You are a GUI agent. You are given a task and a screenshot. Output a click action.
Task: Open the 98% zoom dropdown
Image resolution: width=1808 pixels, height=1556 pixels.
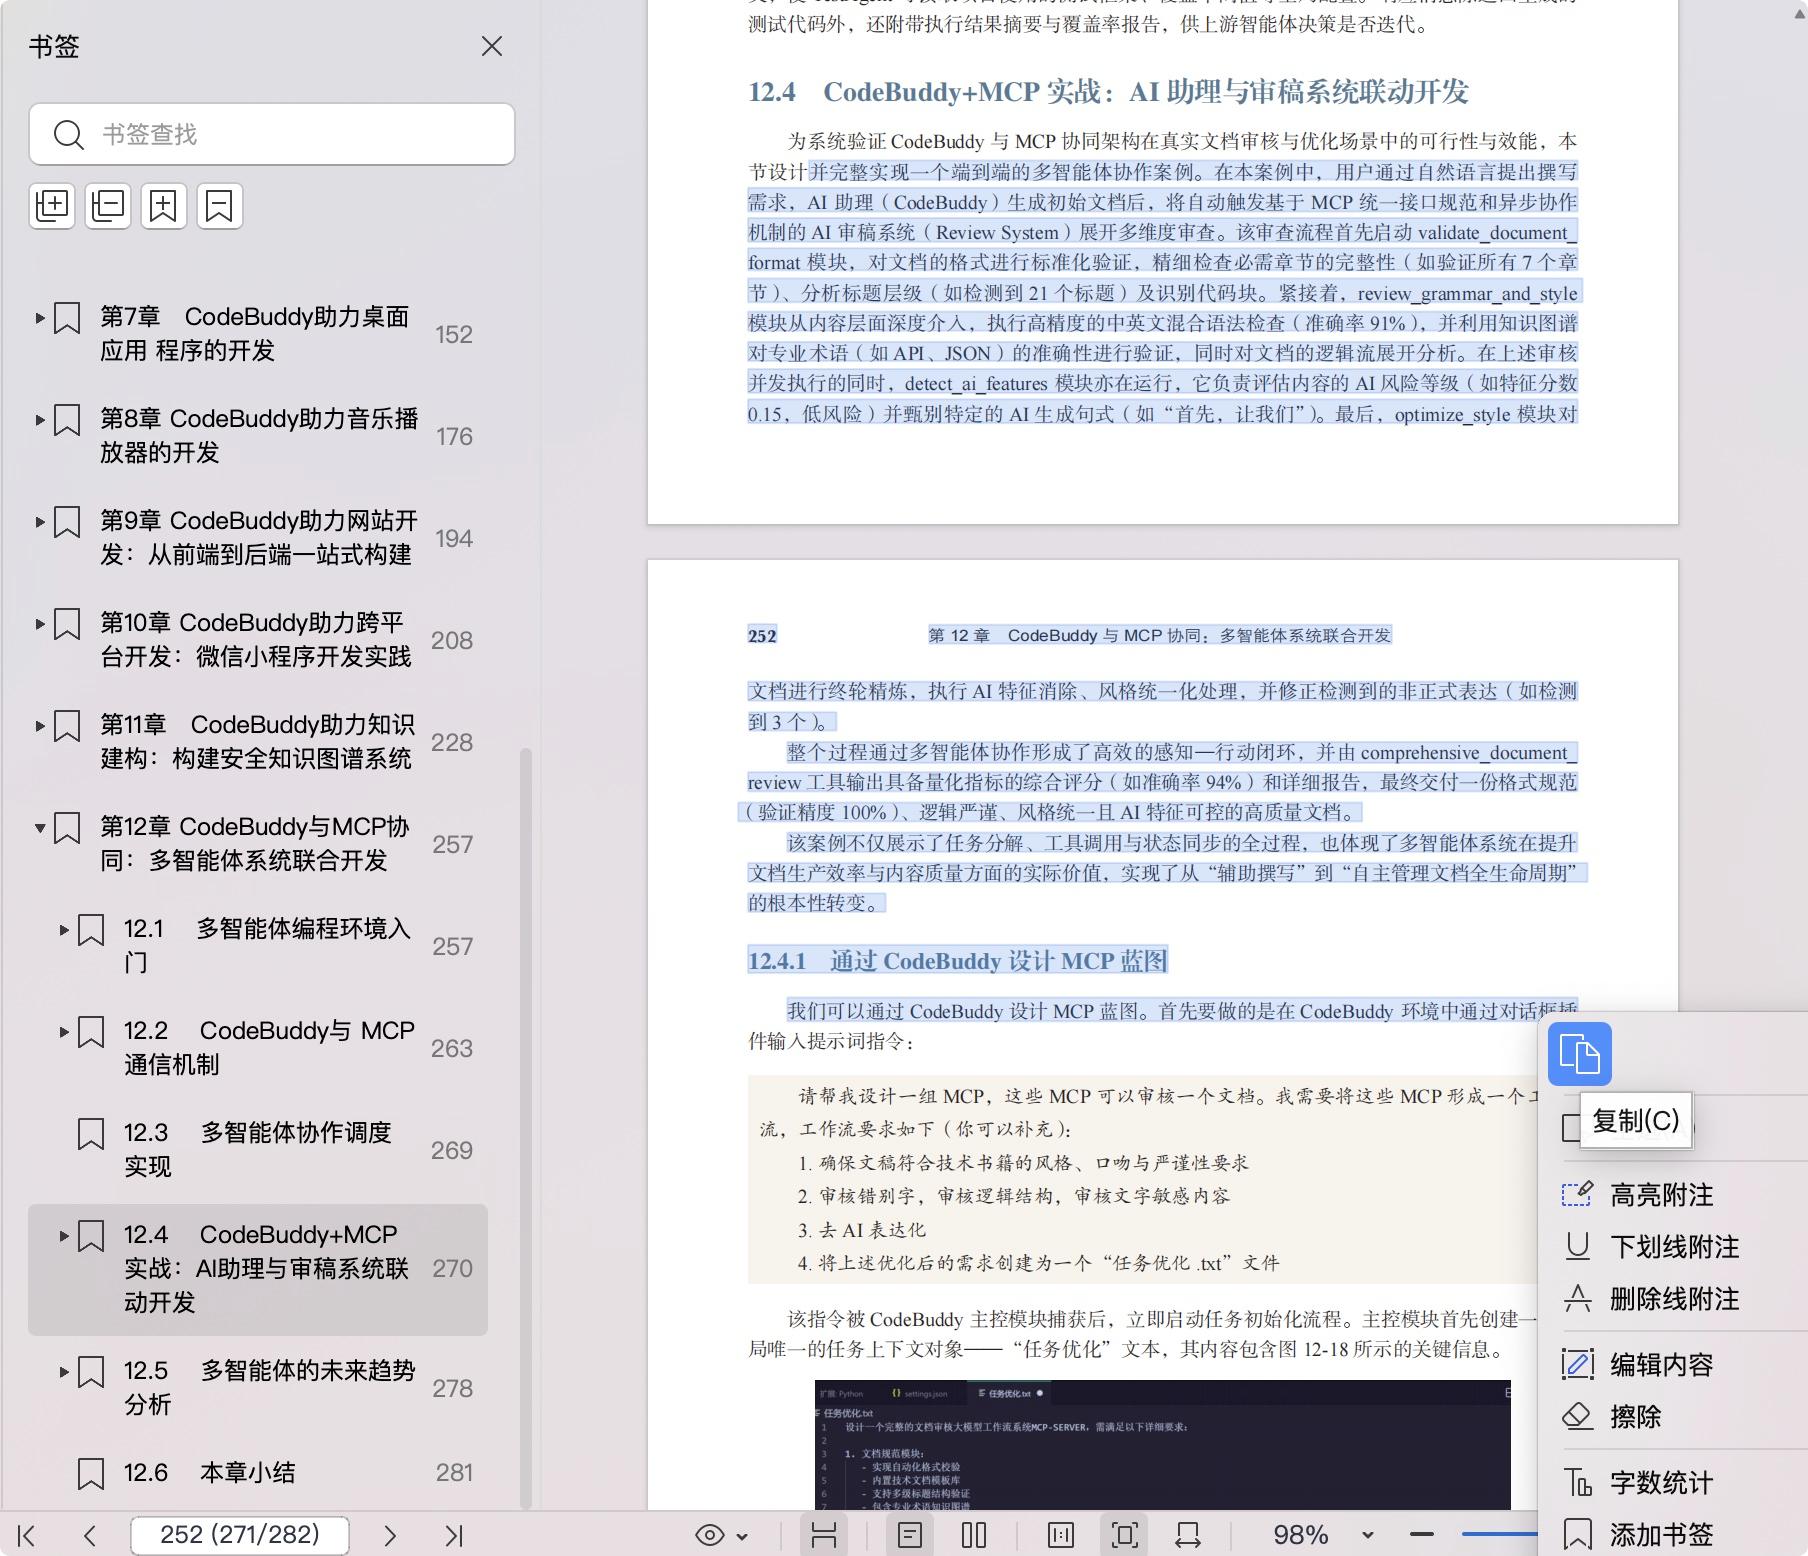tap(1367, 1536)
